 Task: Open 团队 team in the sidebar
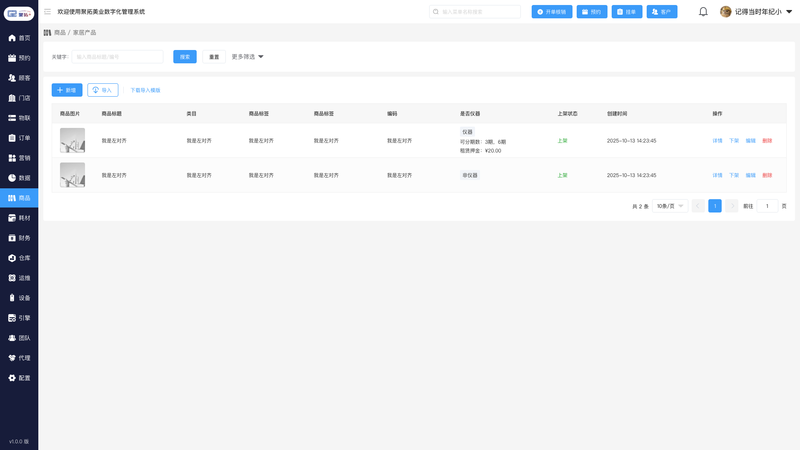coord(19,338)
